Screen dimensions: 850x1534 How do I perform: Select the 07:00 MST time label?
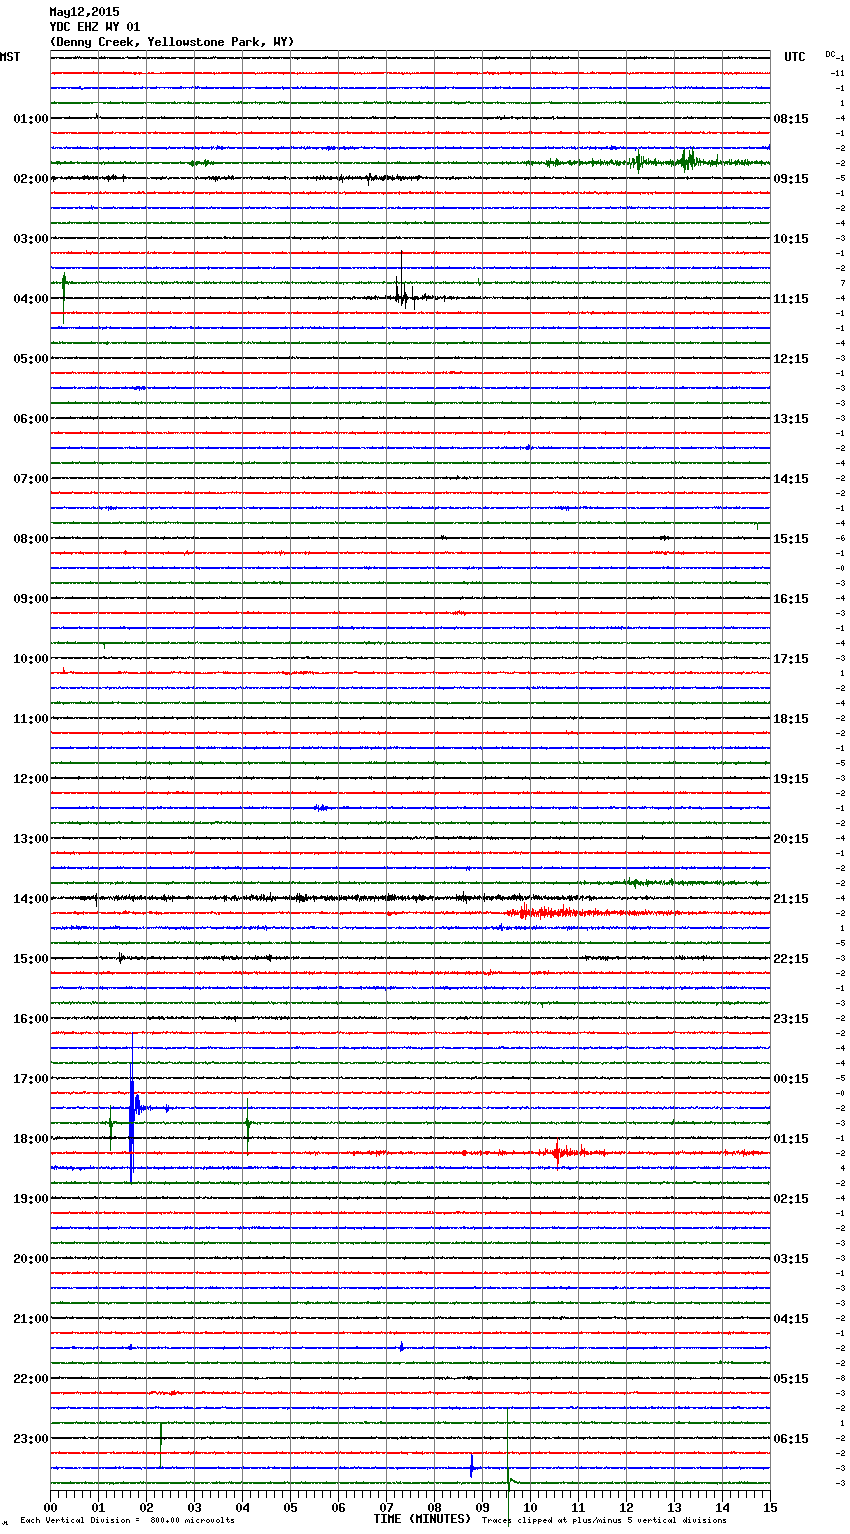click(x=30, y=479)
